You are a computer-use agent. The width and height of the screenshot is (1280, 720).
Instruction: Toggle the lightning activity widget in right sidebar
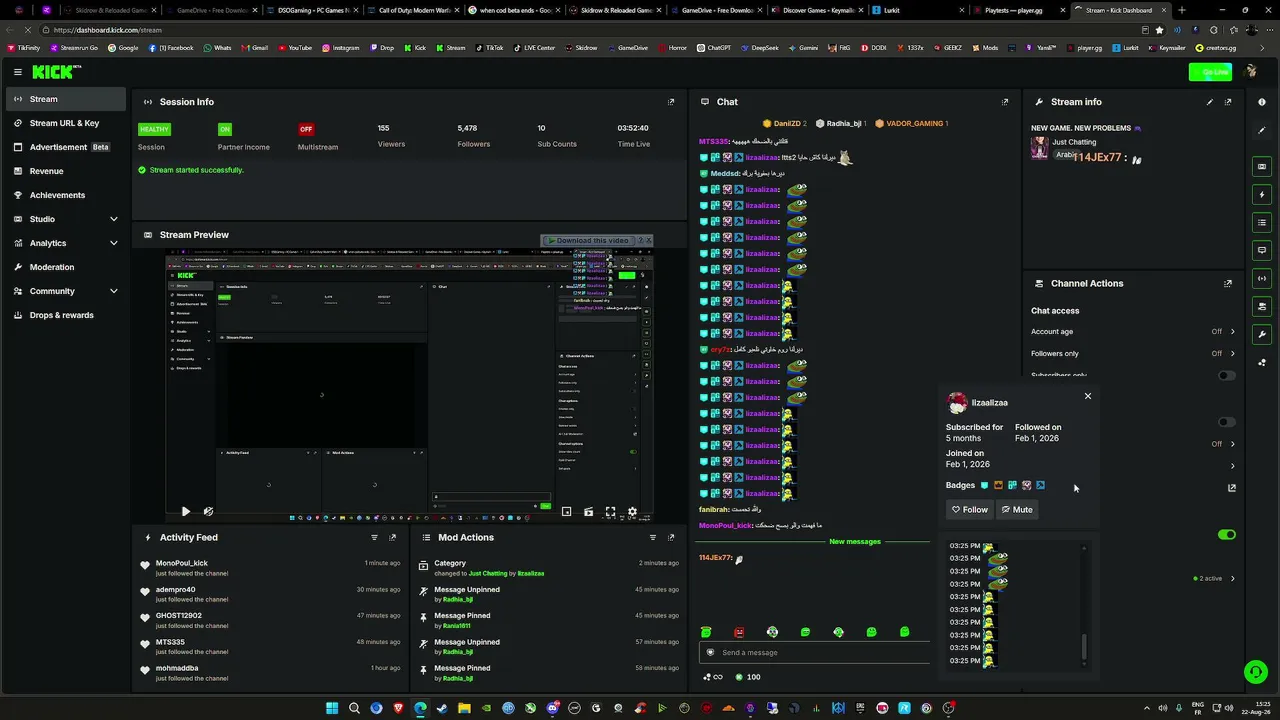point(1262,195)
